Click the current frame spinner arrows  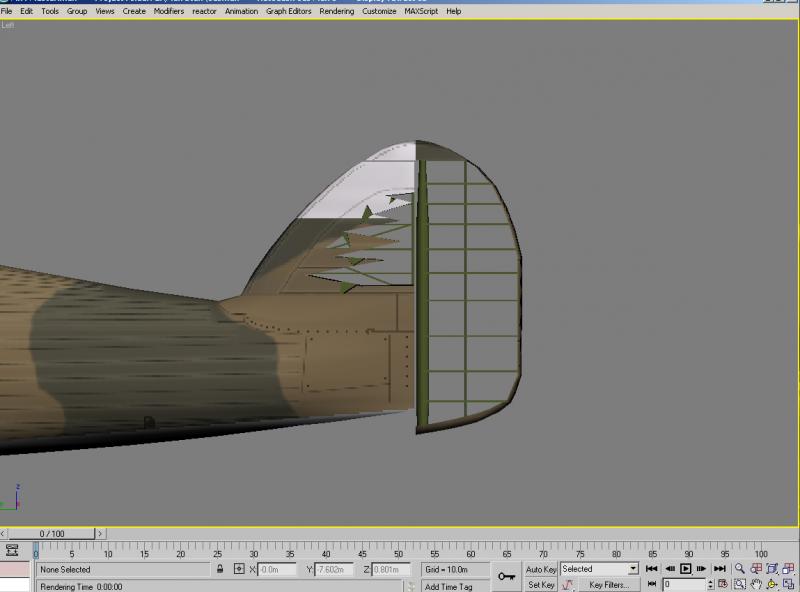point(711,584)
